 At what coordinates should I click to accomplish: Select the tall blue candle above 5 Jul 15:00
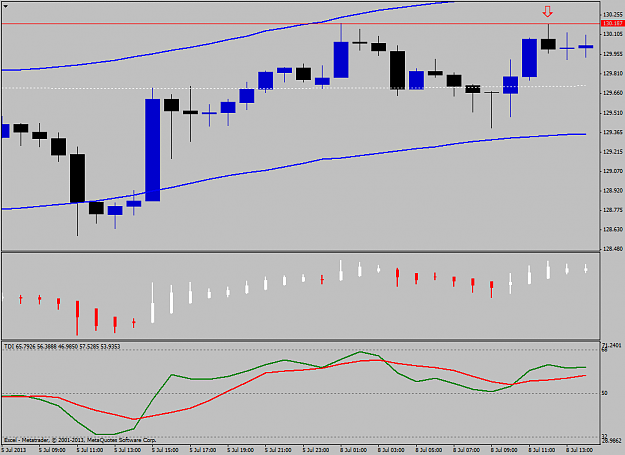153,150
